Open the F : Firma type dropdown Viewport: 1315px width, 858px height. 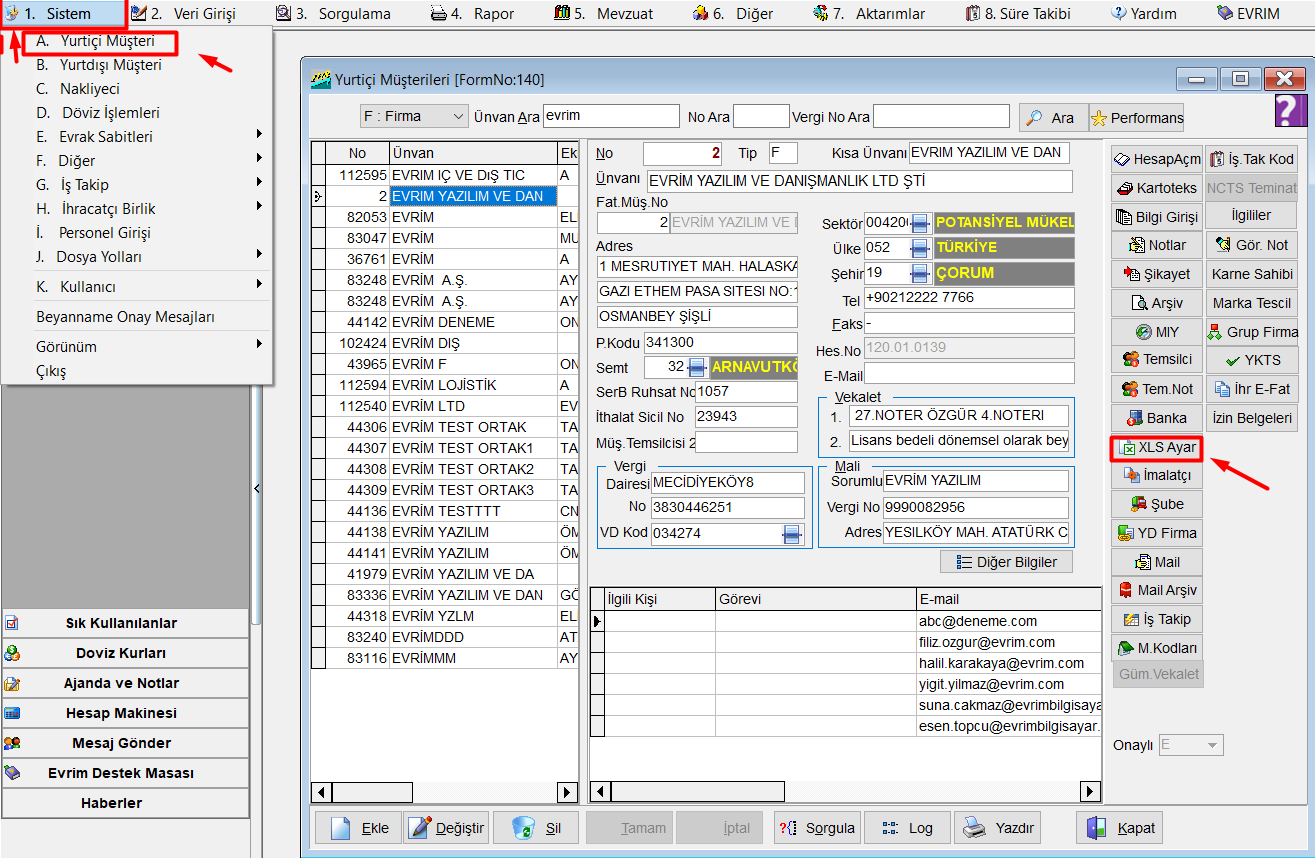[414, 116]
